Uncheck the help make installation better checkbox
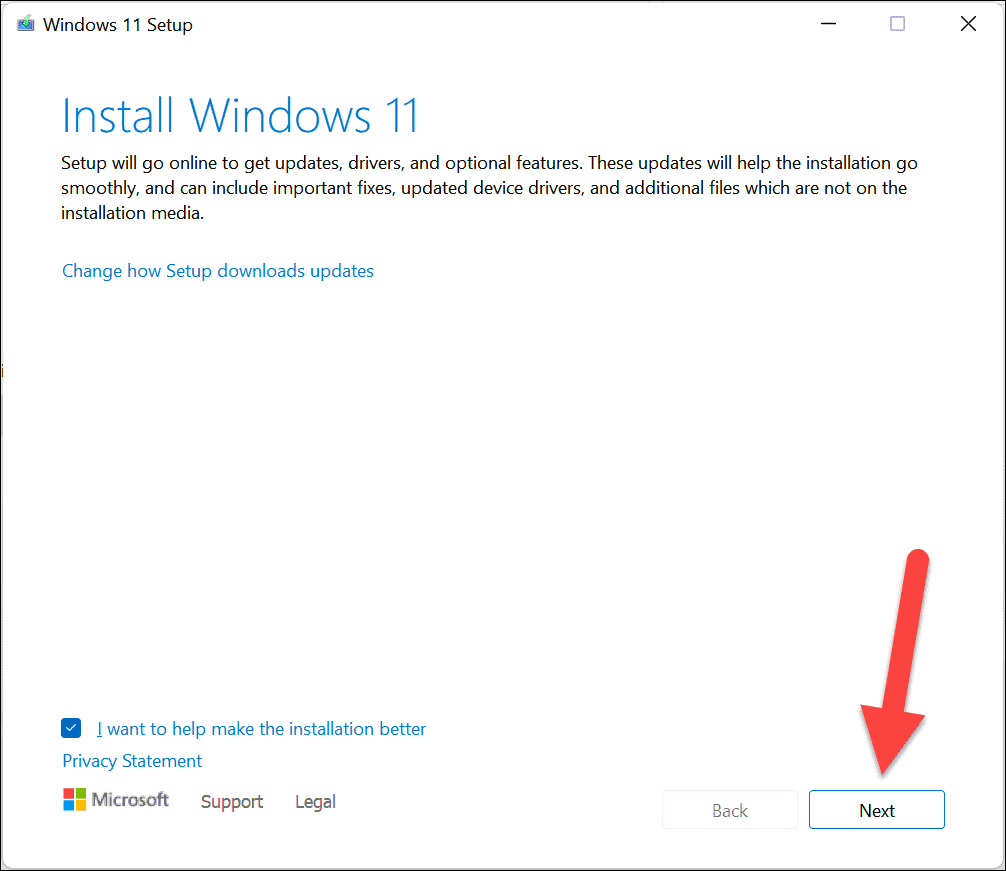Screen dimensions: 1006x871 (x=71, y=728)
